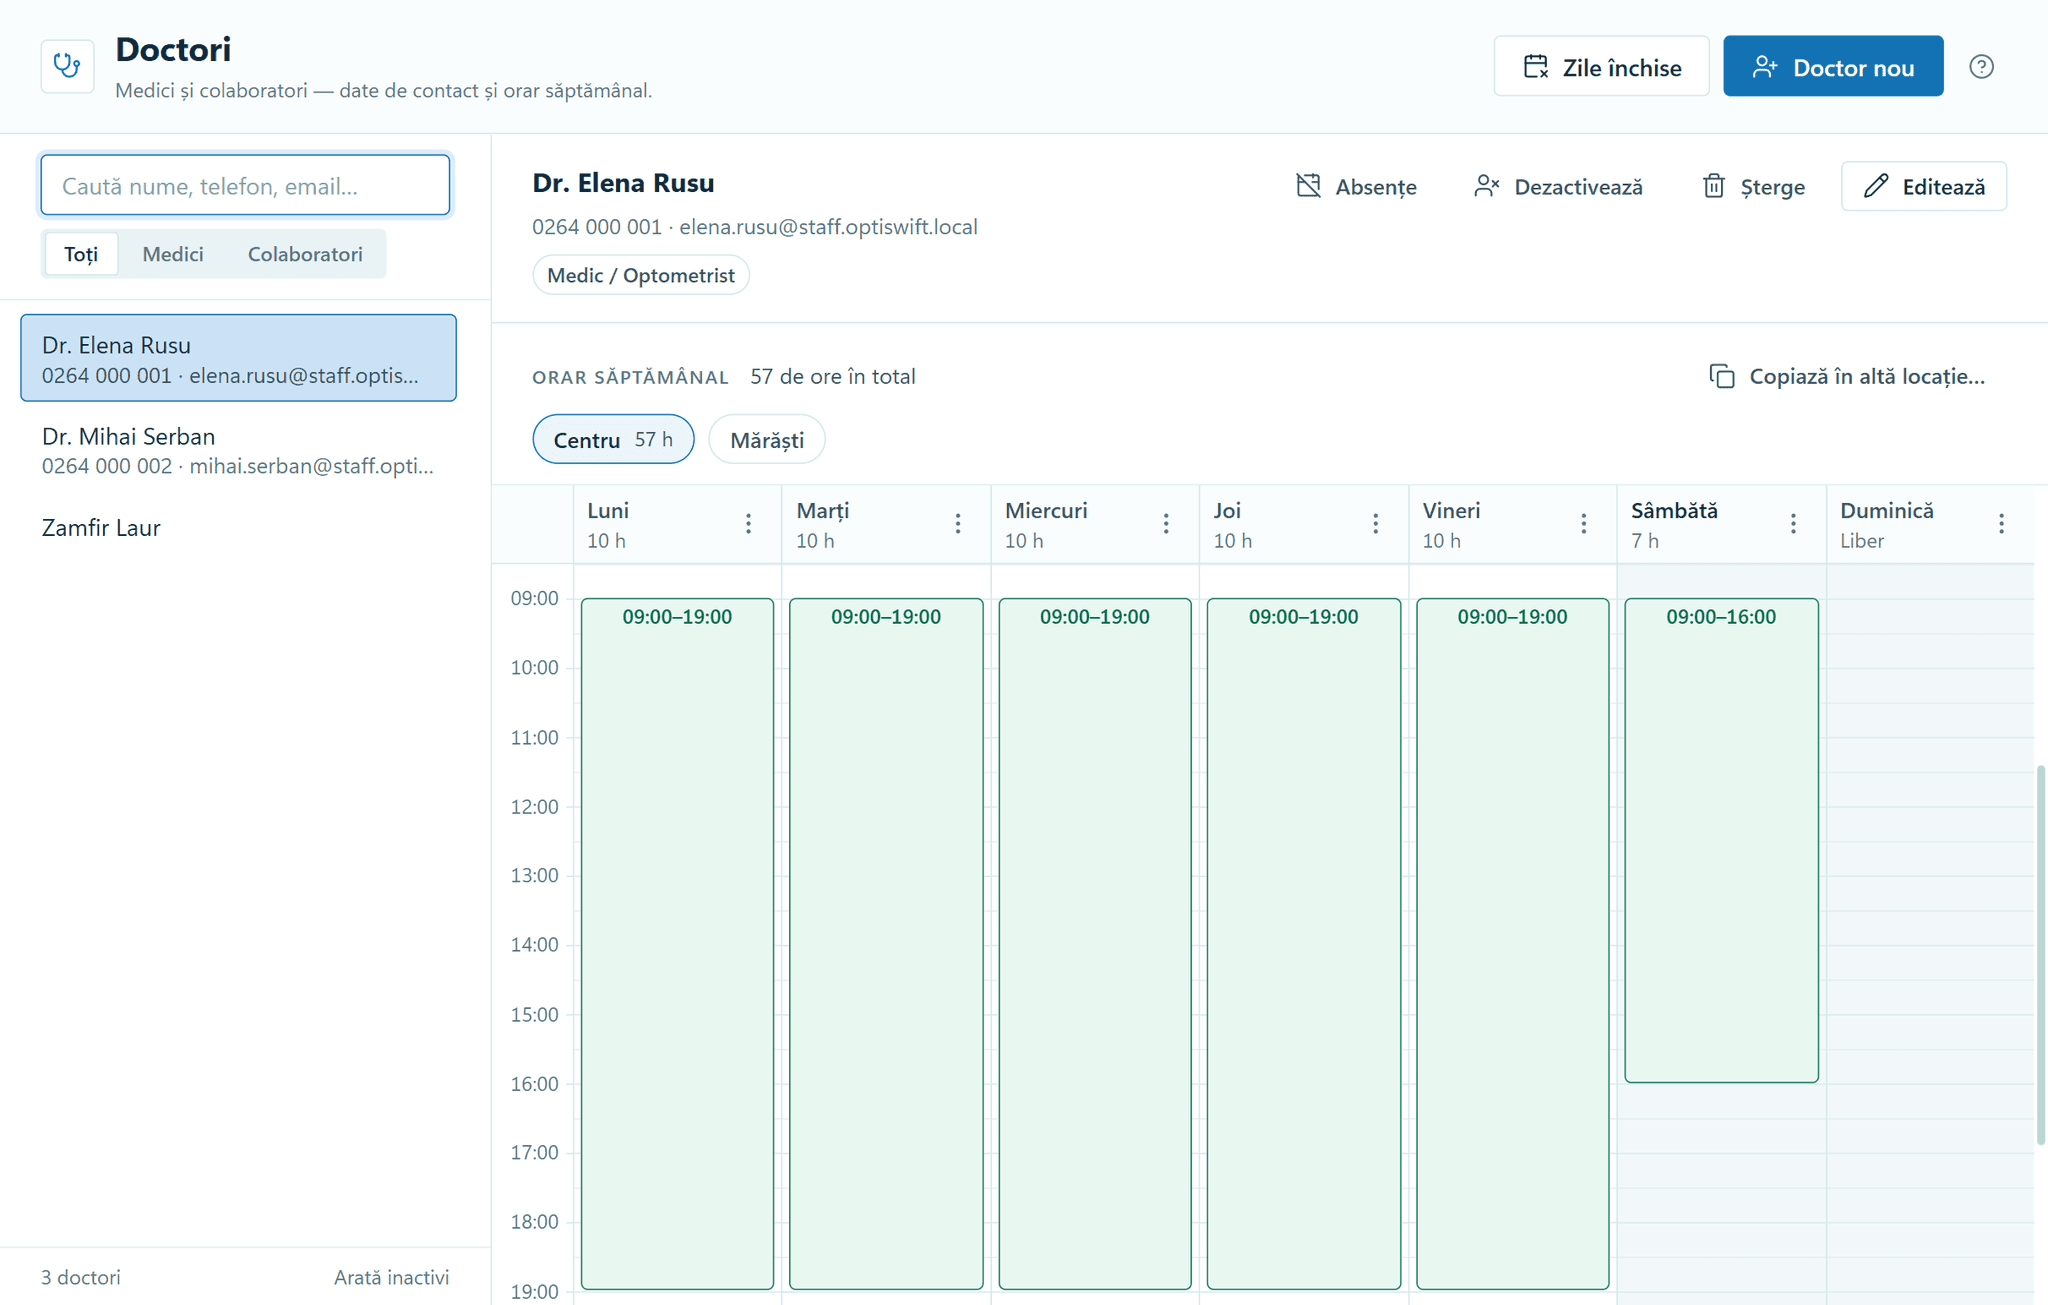Open the help question mark icon

(x=1981, y=67)
